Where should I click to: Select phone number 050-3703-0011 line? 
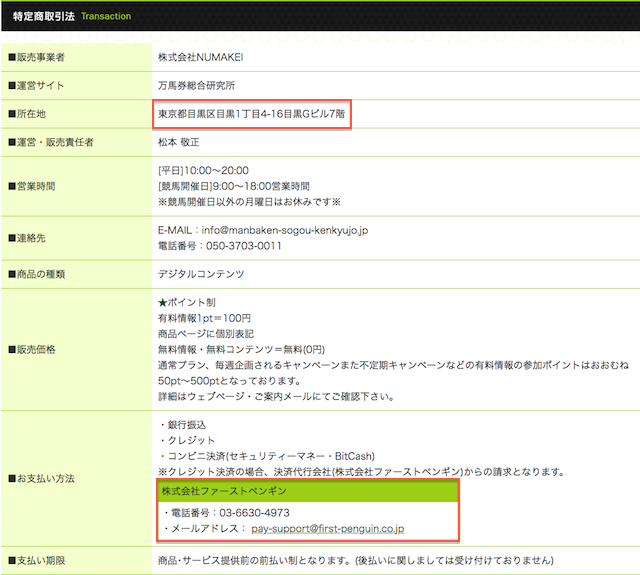pyautogui.click(x=220, y=246)
